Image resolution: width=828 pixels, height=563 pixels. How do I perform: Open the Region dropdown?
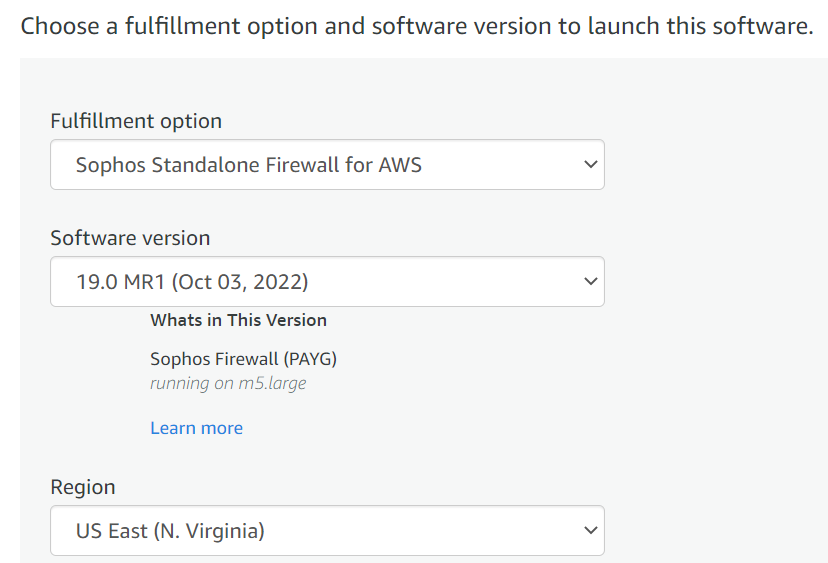[327, 531]
